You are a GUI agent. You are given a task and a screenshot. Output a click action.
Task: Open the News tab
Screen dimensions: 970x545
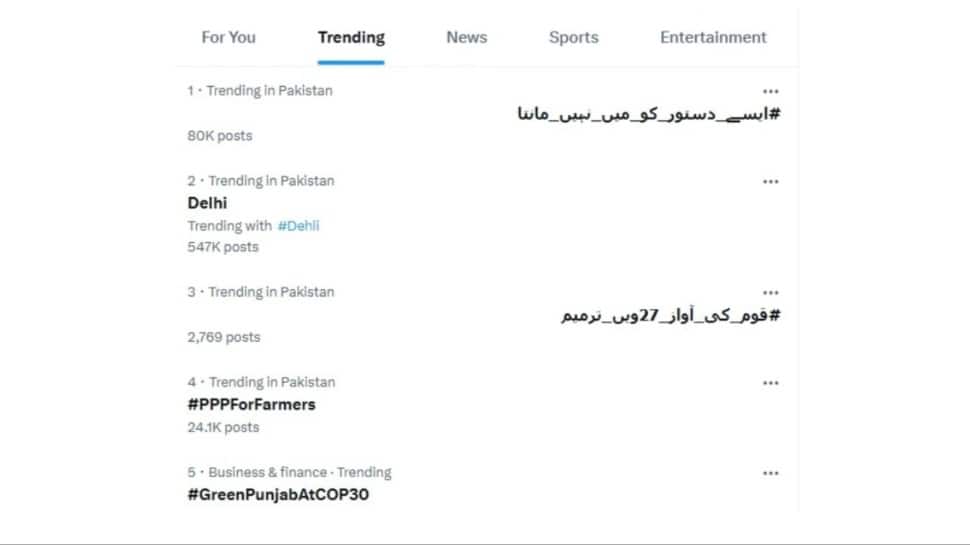466,38
